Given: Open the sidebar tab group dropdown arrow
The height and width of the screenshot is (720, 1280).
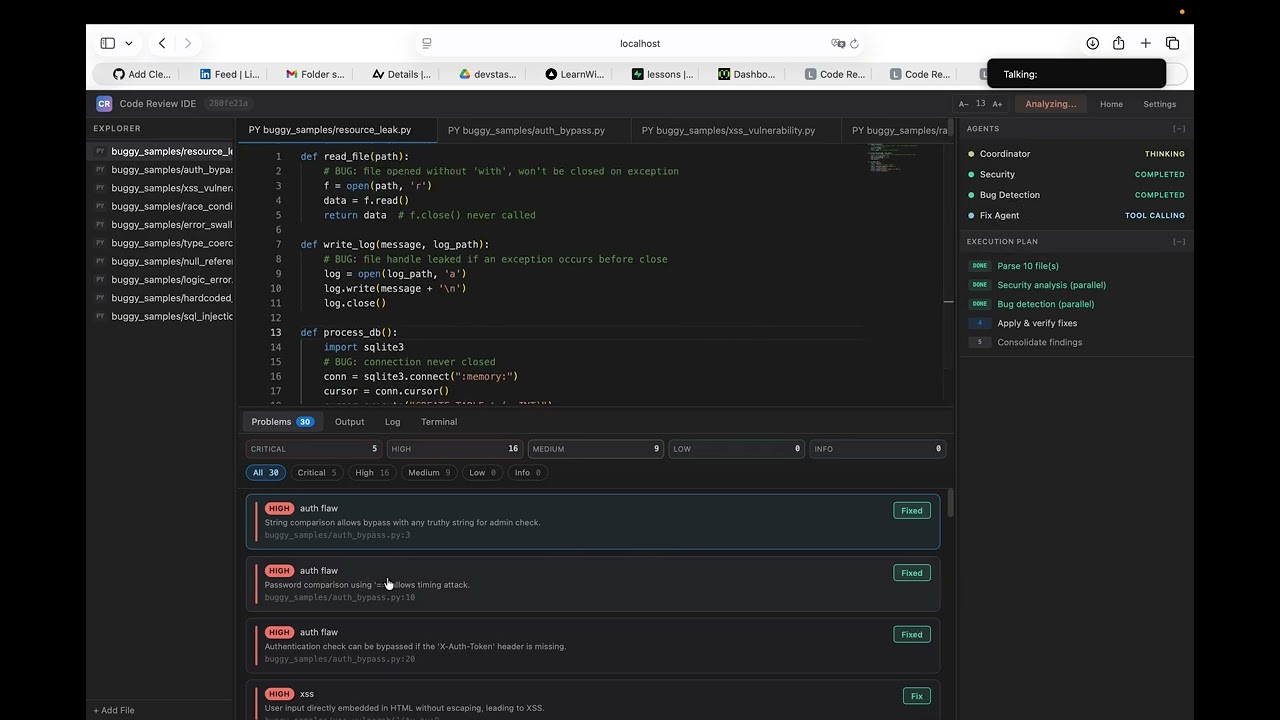Looking at the screenshot, I should tap(129, 43).
